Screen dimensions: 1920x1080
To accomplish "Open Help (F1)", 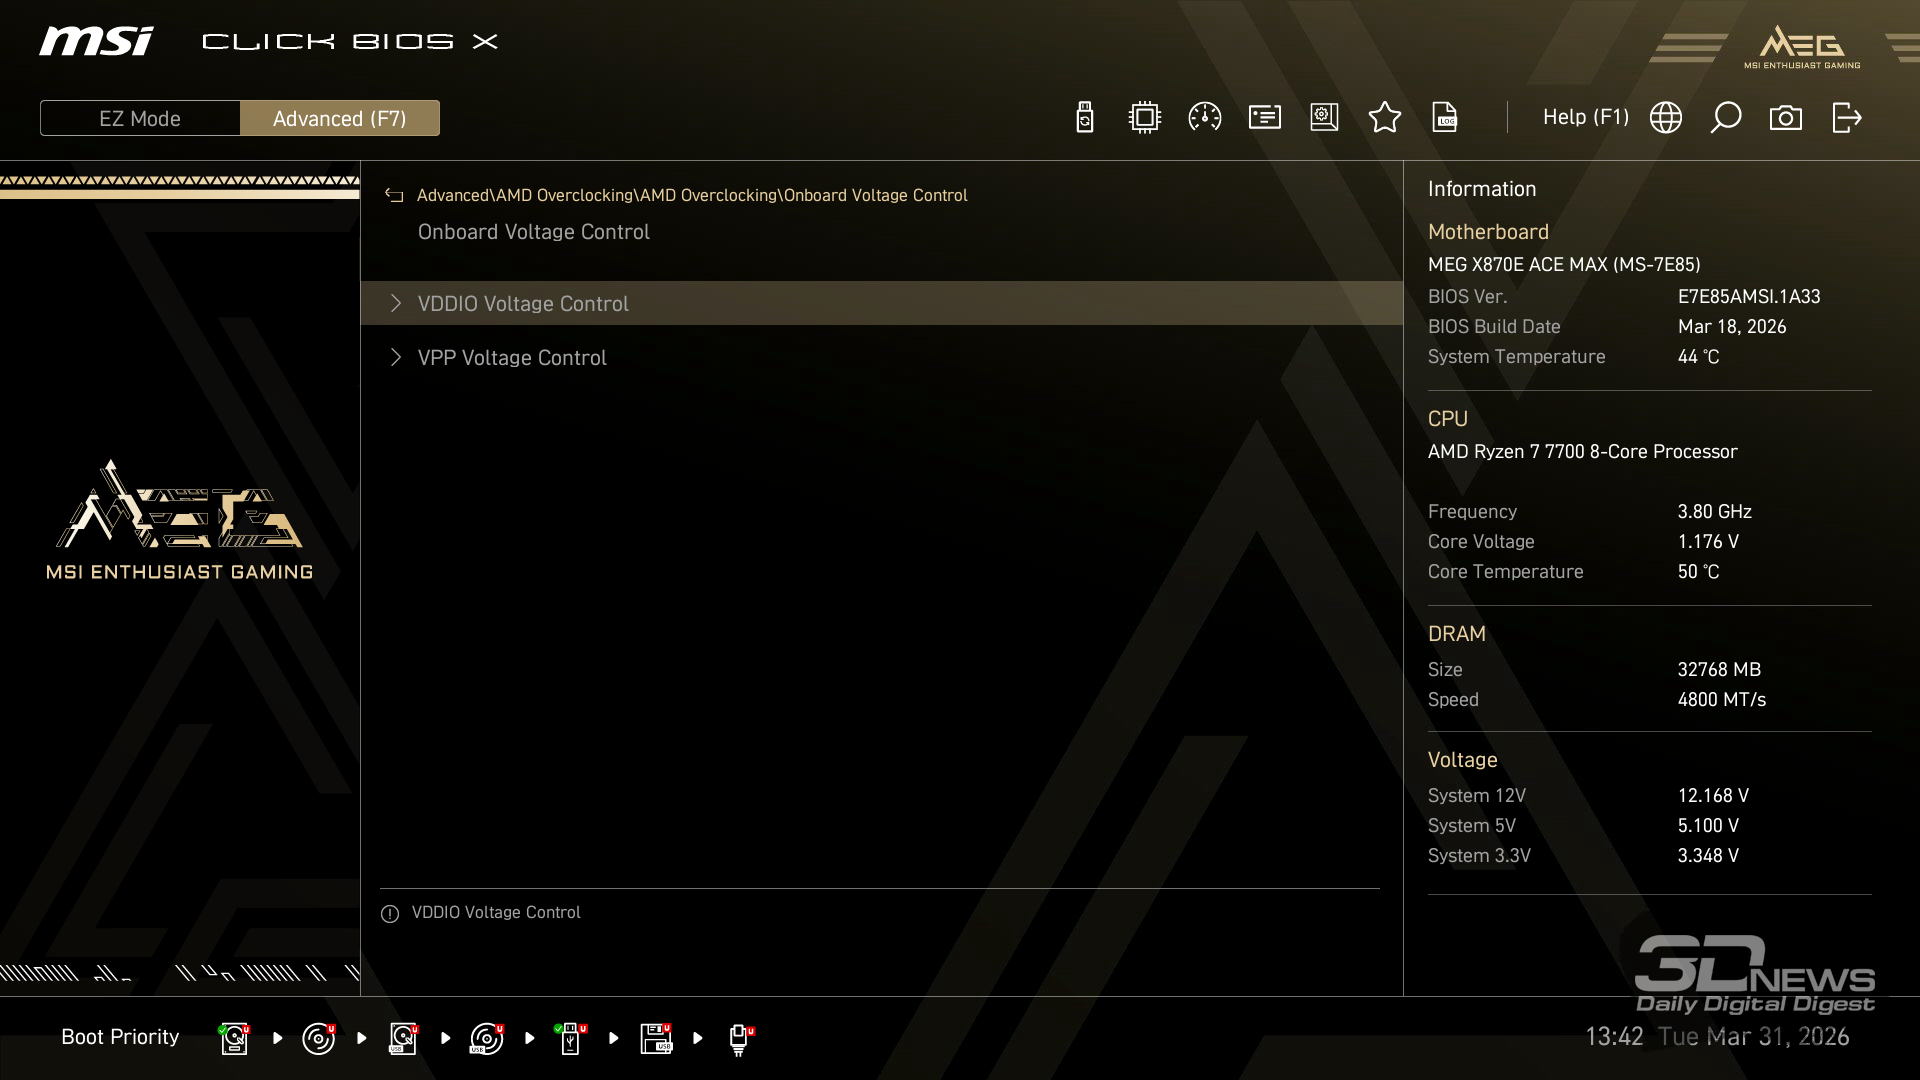I will coord(1585,118).
